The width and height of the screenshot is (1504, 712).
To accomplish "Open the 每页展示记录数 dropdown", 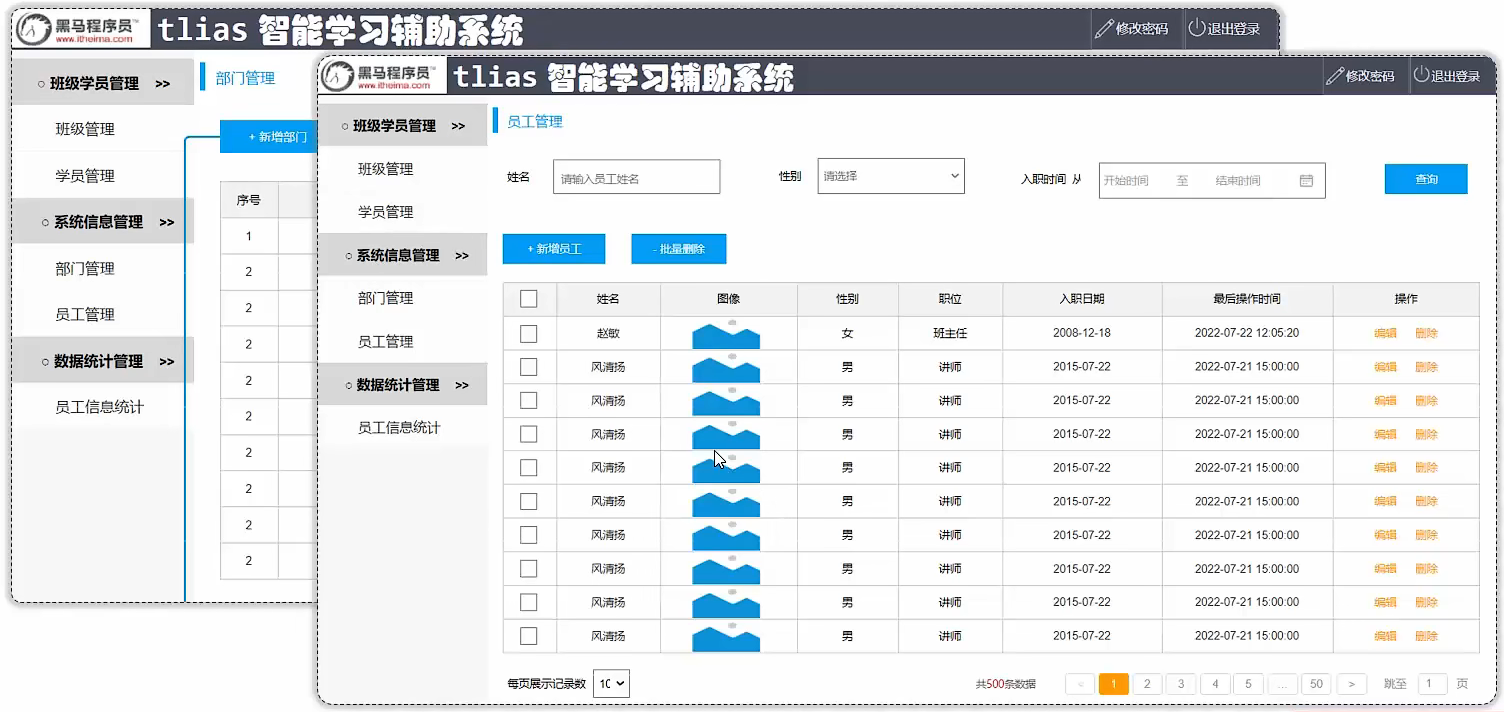I will coord(609,683).
